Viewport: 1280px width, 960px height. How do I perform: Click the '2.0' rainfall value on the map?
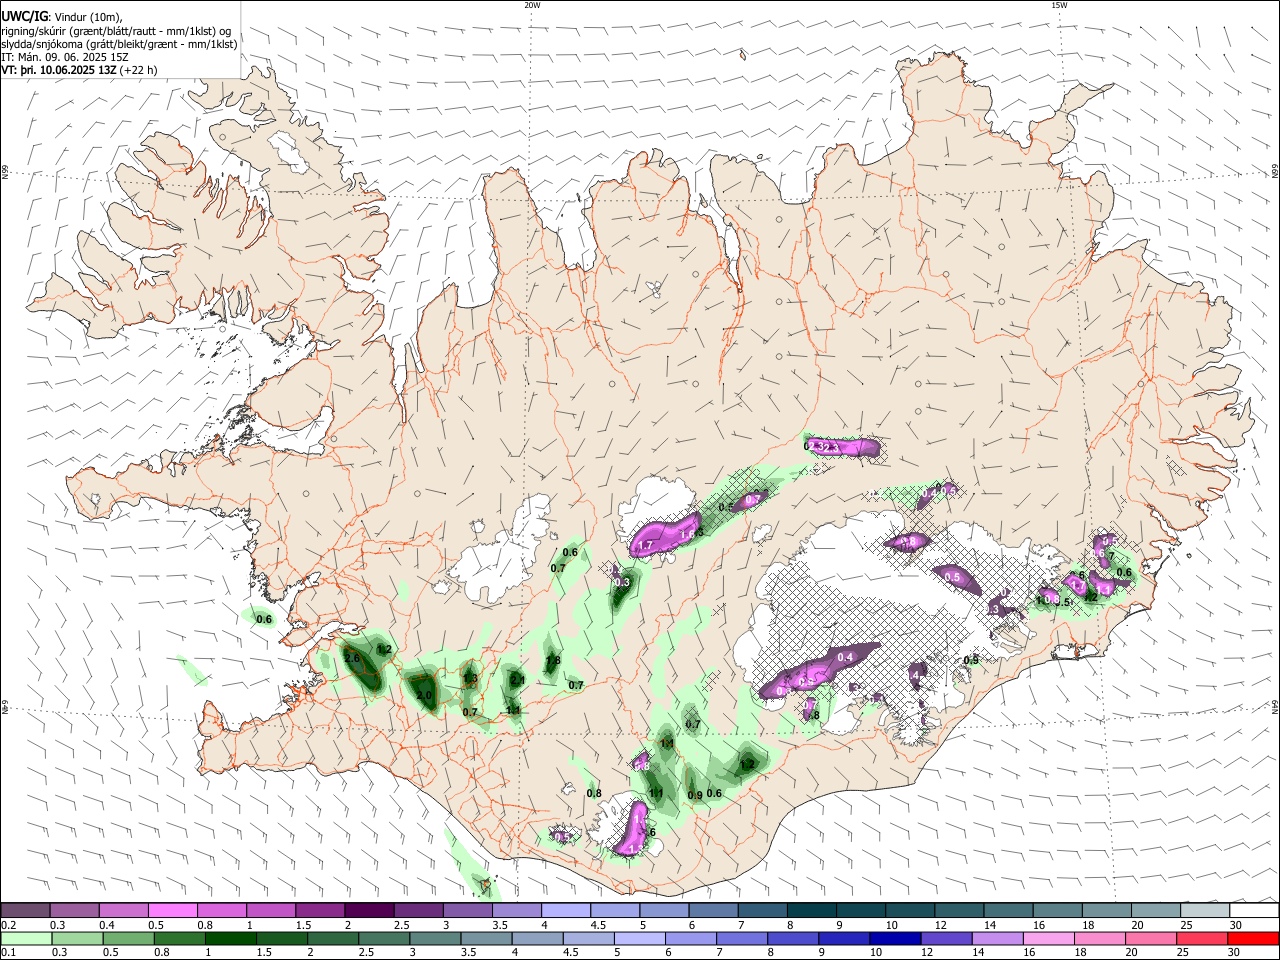(423, 696)
